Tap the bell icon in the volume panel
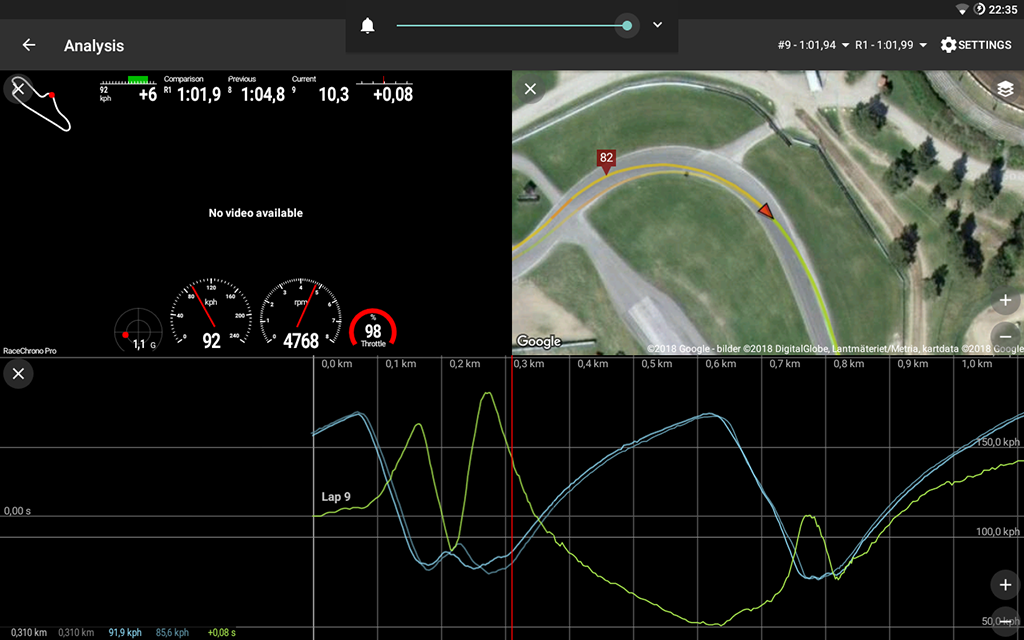This screenshot has height=640, width=1024. coord(368,26)
